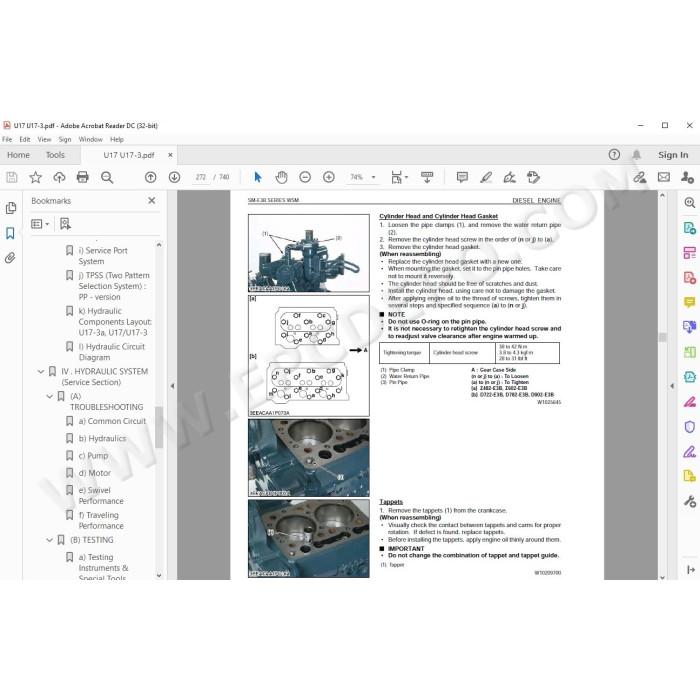
Task: Open the 'a) Common Circuit' bookmark
Action: 112,421
